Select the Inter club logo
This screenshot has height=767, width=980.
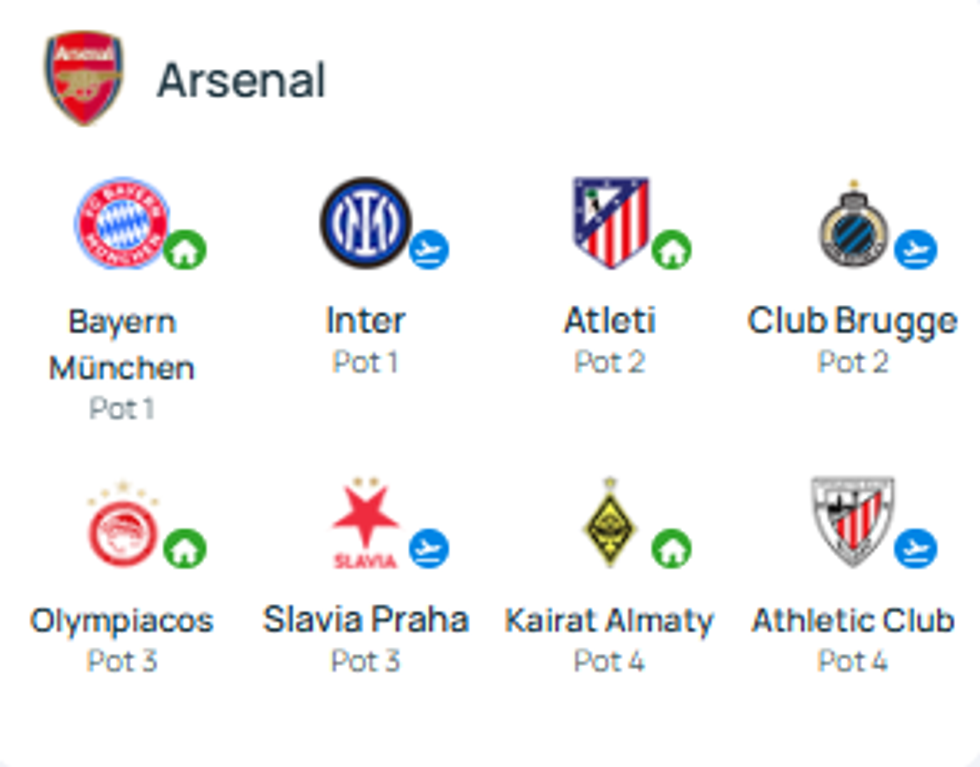pyautogui.click(x=365, y=222)
